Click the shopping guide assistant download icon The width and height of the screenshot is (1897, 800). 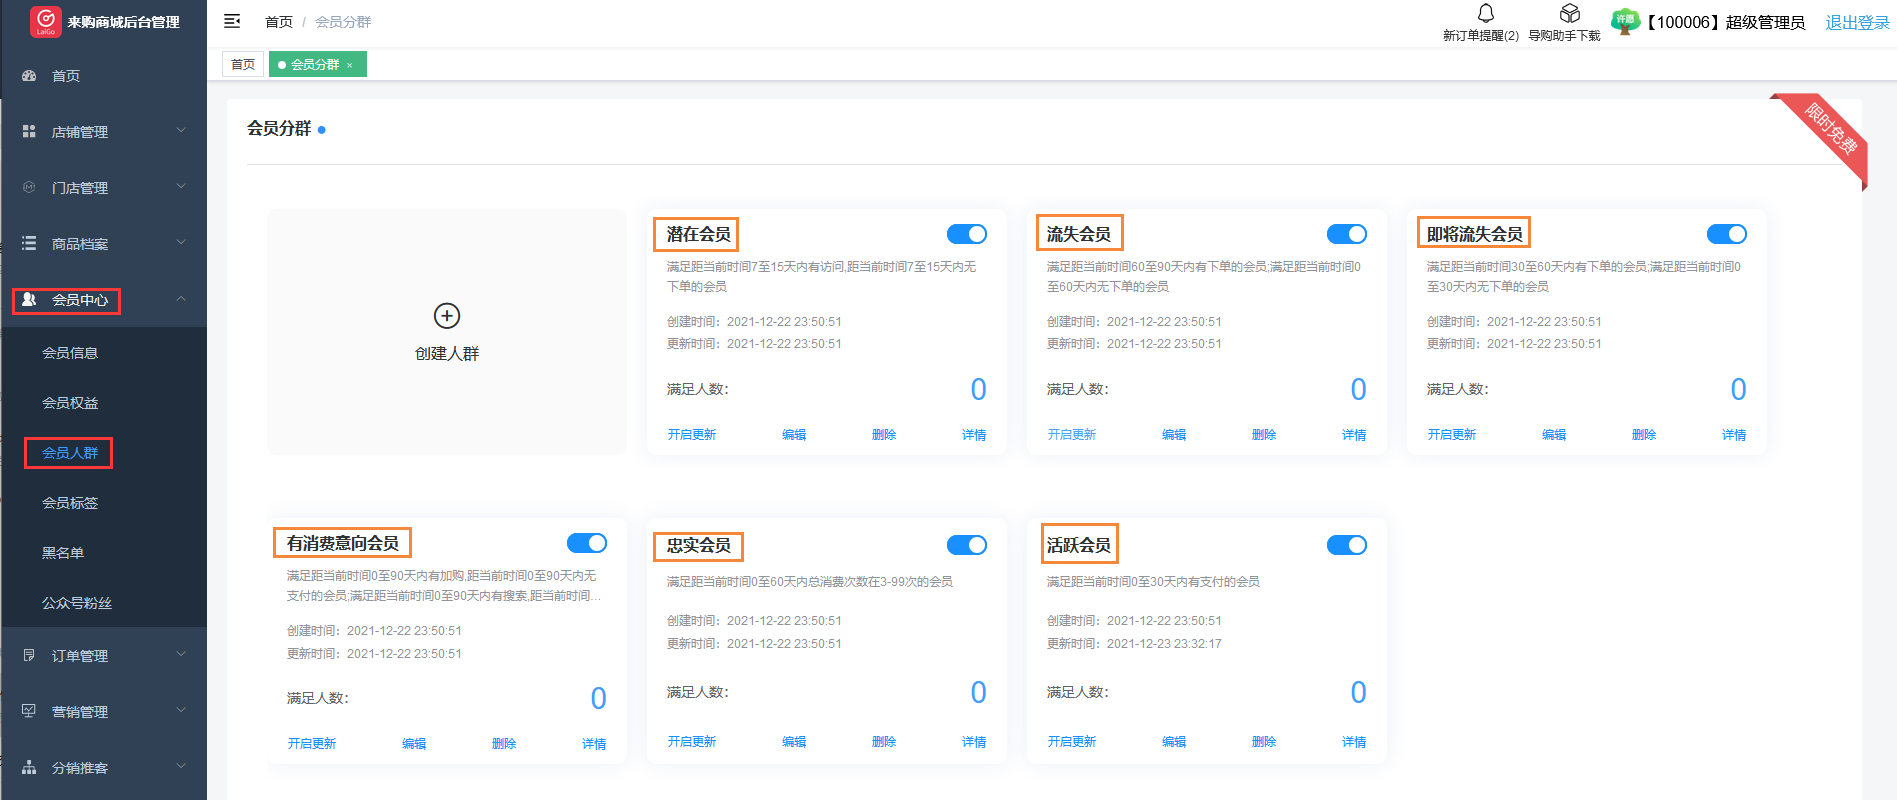coord(1569,14)
